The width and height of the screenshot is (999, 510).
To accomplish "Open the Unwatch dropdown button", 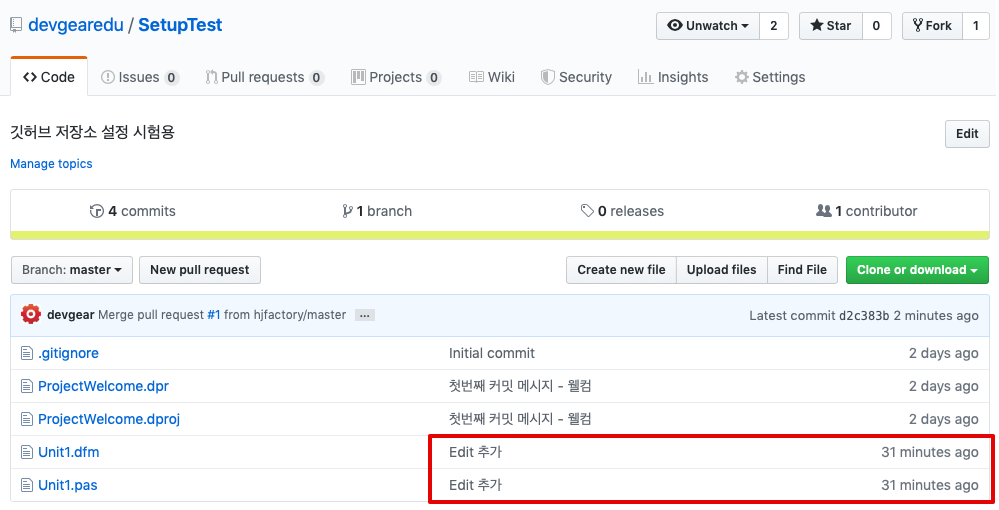I will (x=708, y=26).
